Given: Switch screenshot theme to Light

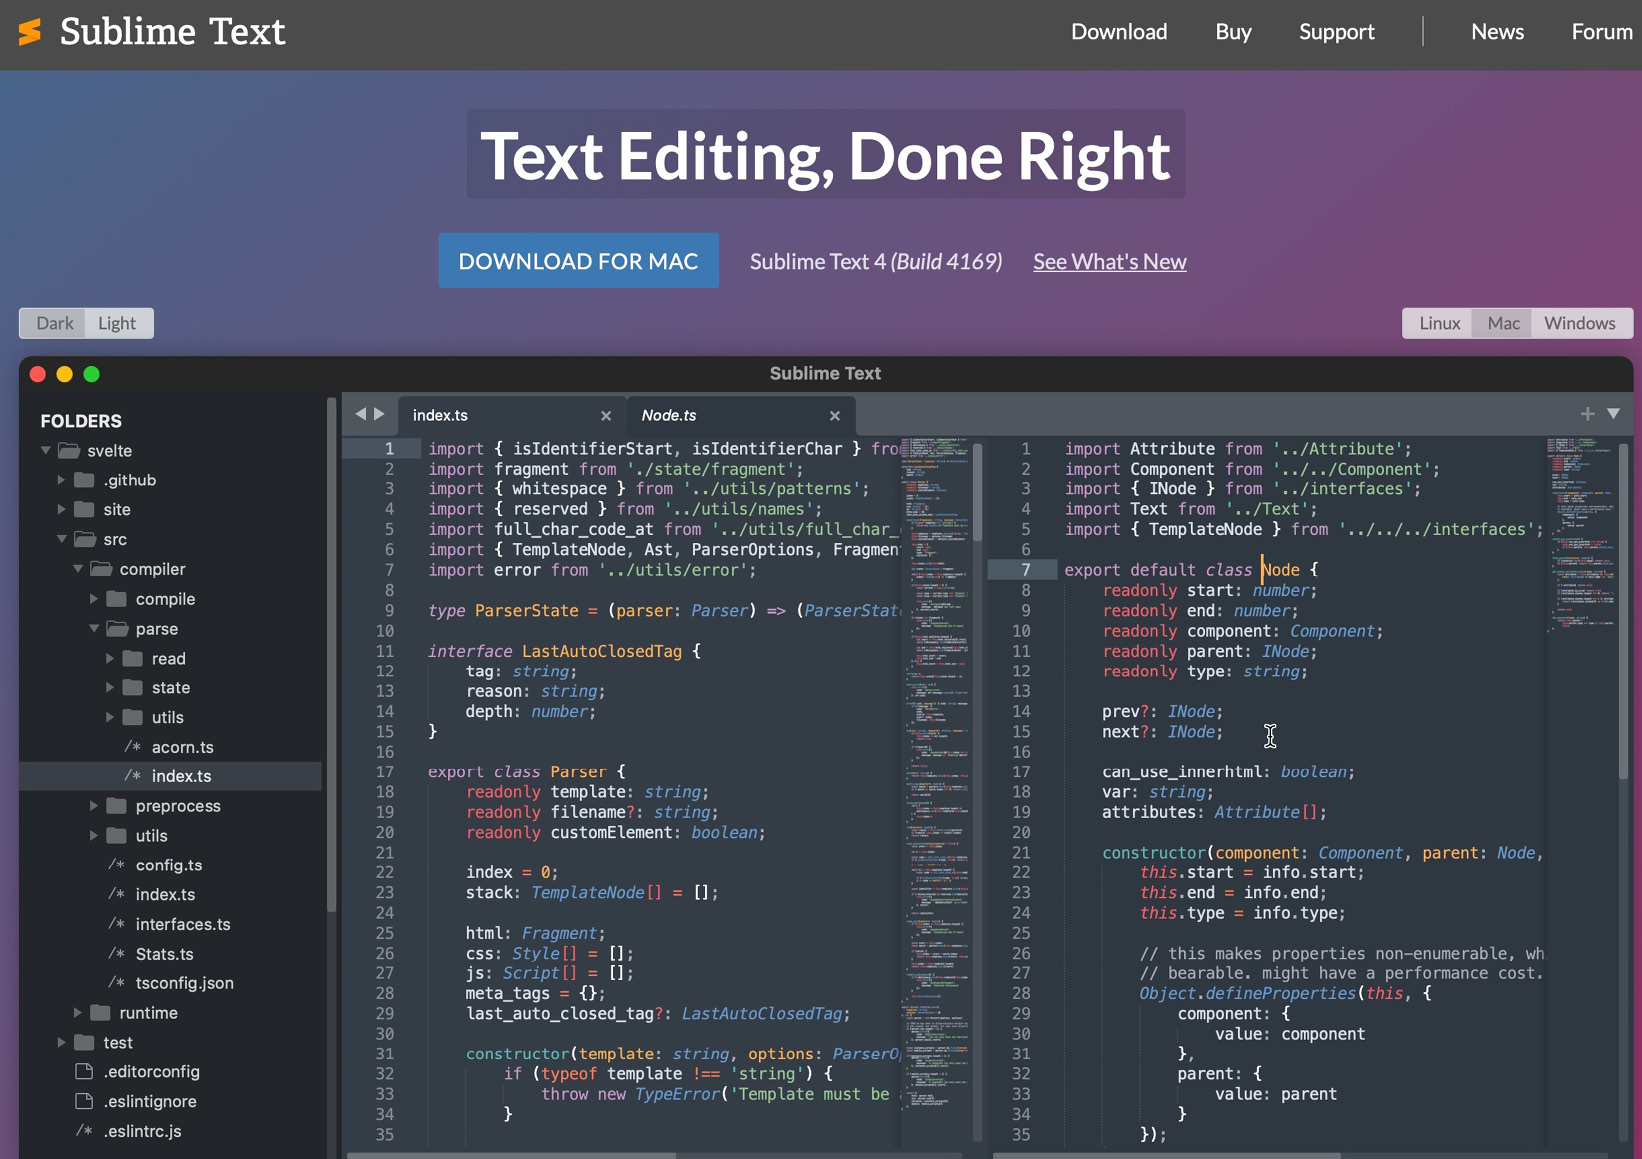Looking at the screenshot, I should [x=117, y=323].
